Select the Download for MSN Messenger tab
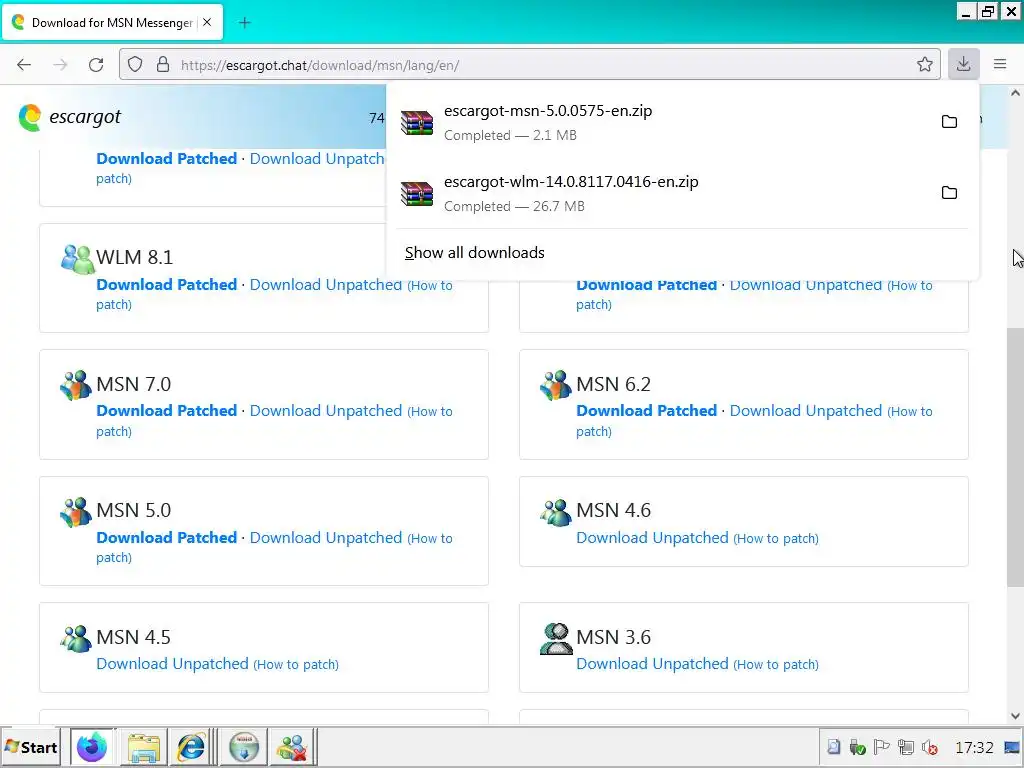Image resolution: width=1024 pixels, height=768 pixels. pos(112,23)
